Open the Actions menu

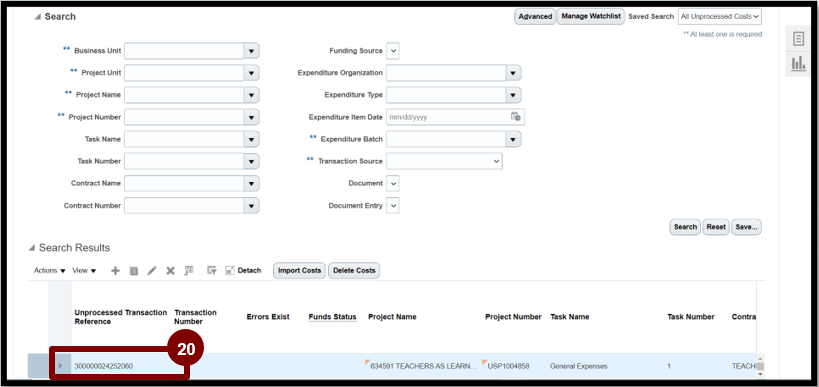tap(50, 271)
